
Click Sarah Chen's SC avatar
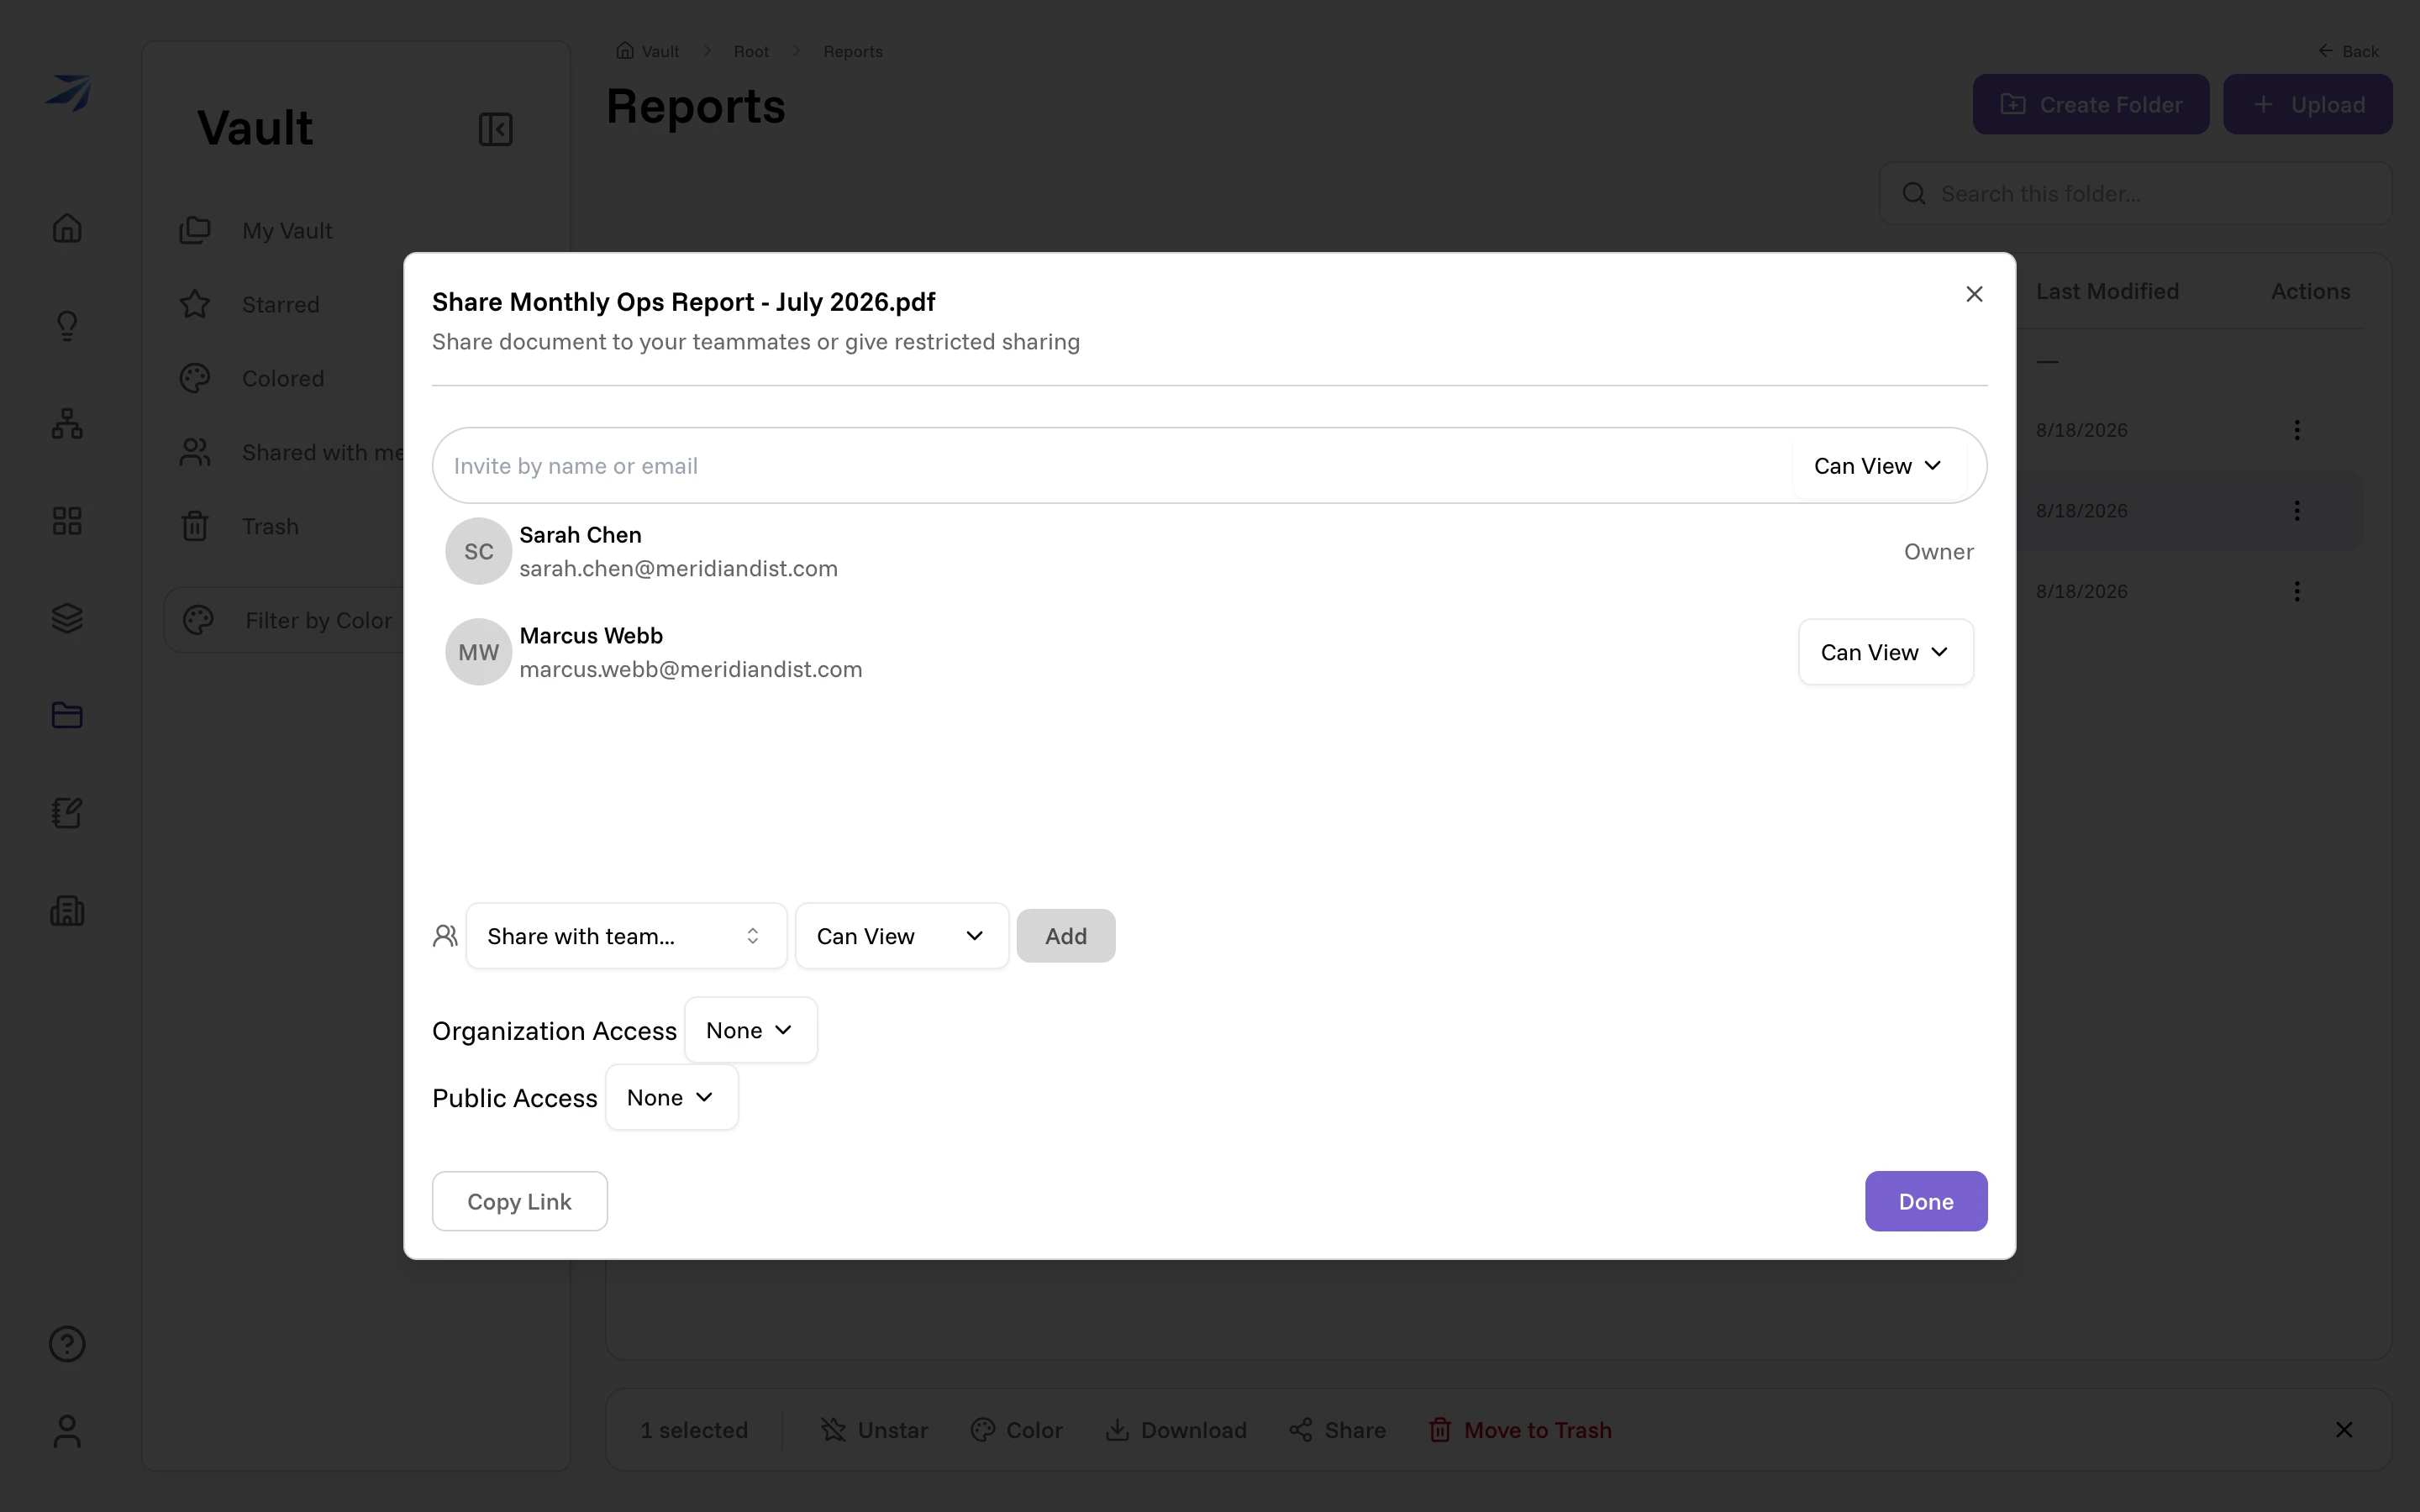coord(478,551)
